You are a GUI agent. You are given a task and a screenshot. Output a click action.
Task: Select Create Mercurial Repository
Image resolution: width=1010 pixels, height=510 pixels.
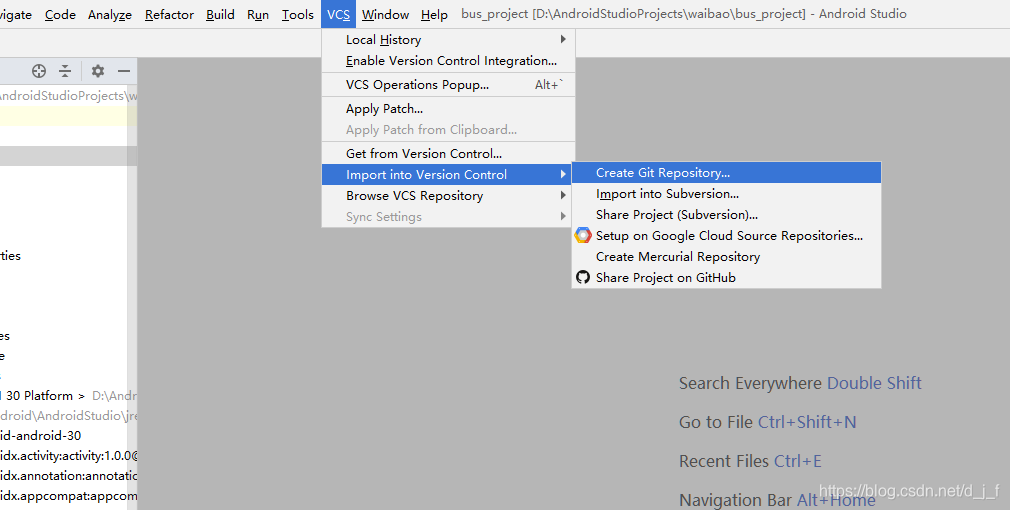point(727,256)
